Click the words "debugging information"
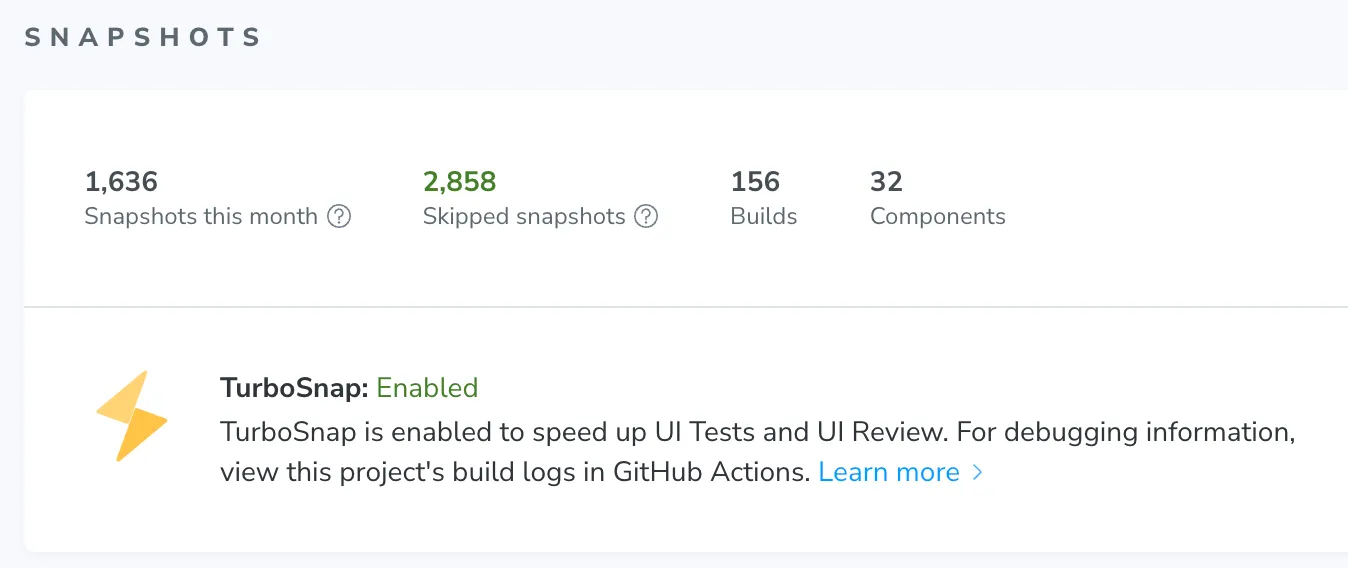This screenshot has height=568, width=1348. (1150, 433)
